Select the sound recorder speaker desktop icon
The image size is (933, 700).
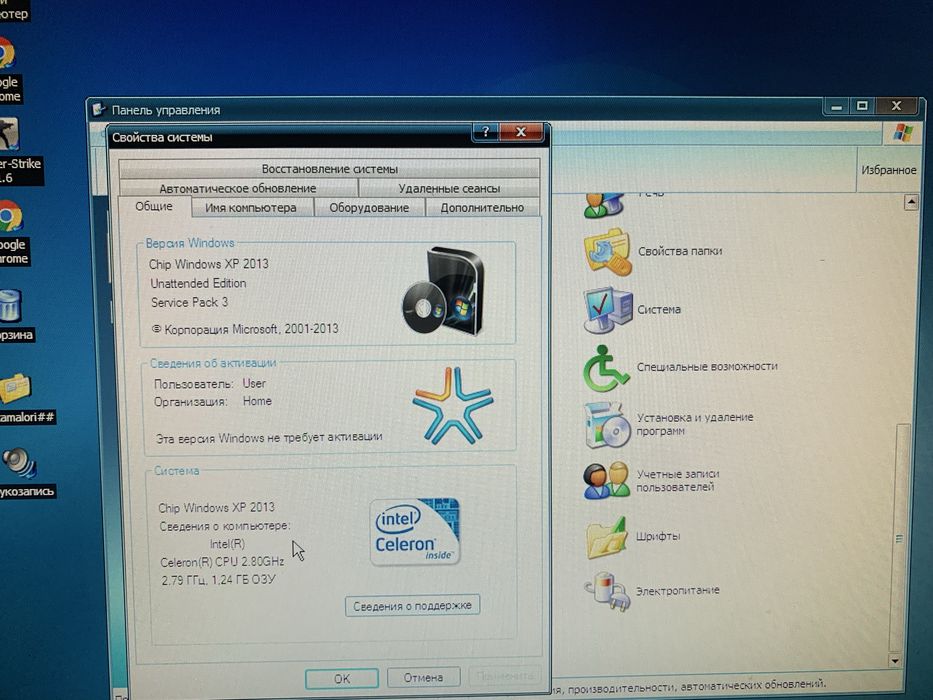click(x=19, y=463)
